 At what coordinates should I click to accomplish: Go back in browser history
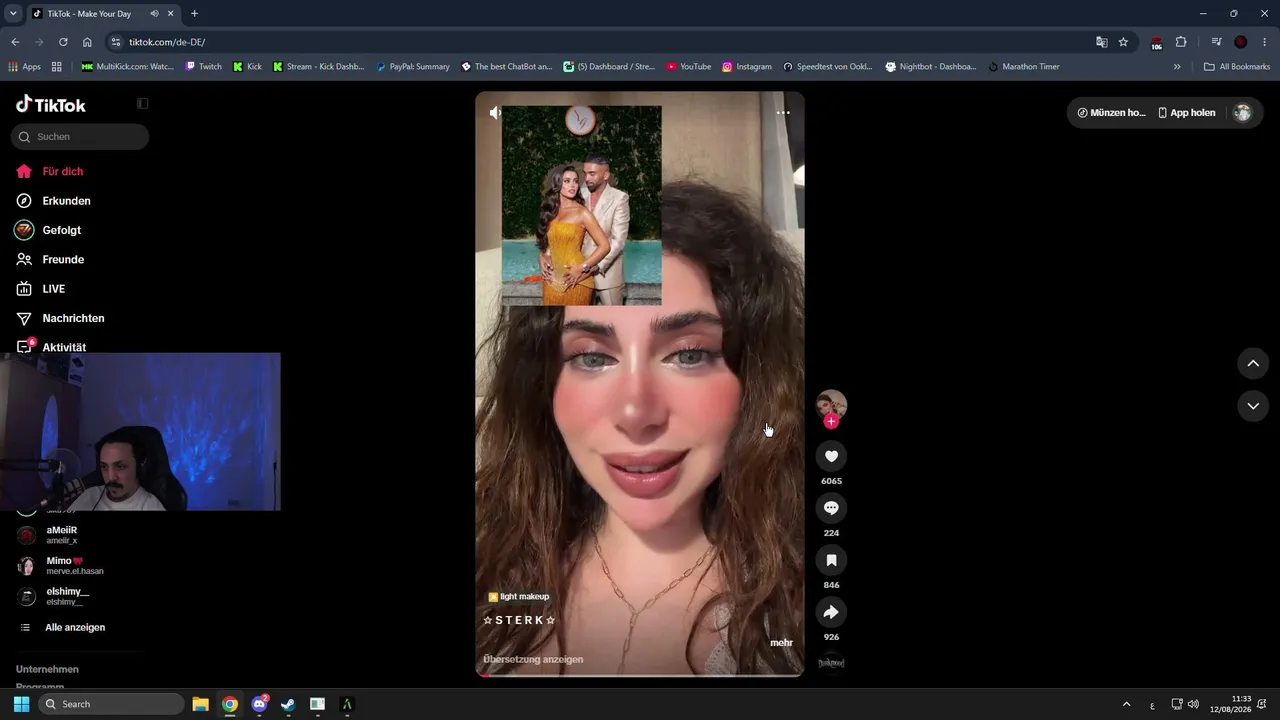click(15, 42)
